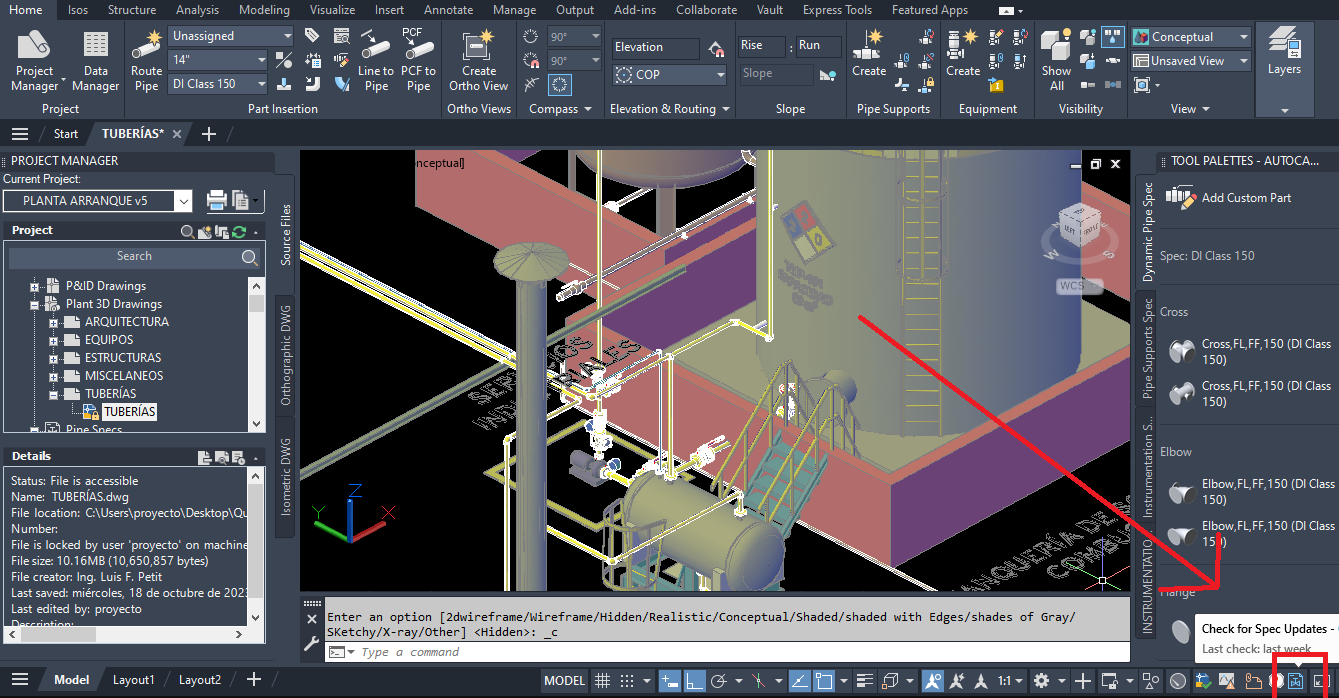1339x698 pixels.
Task: Click the Add Custom Part button
Action: point(1229,198)
